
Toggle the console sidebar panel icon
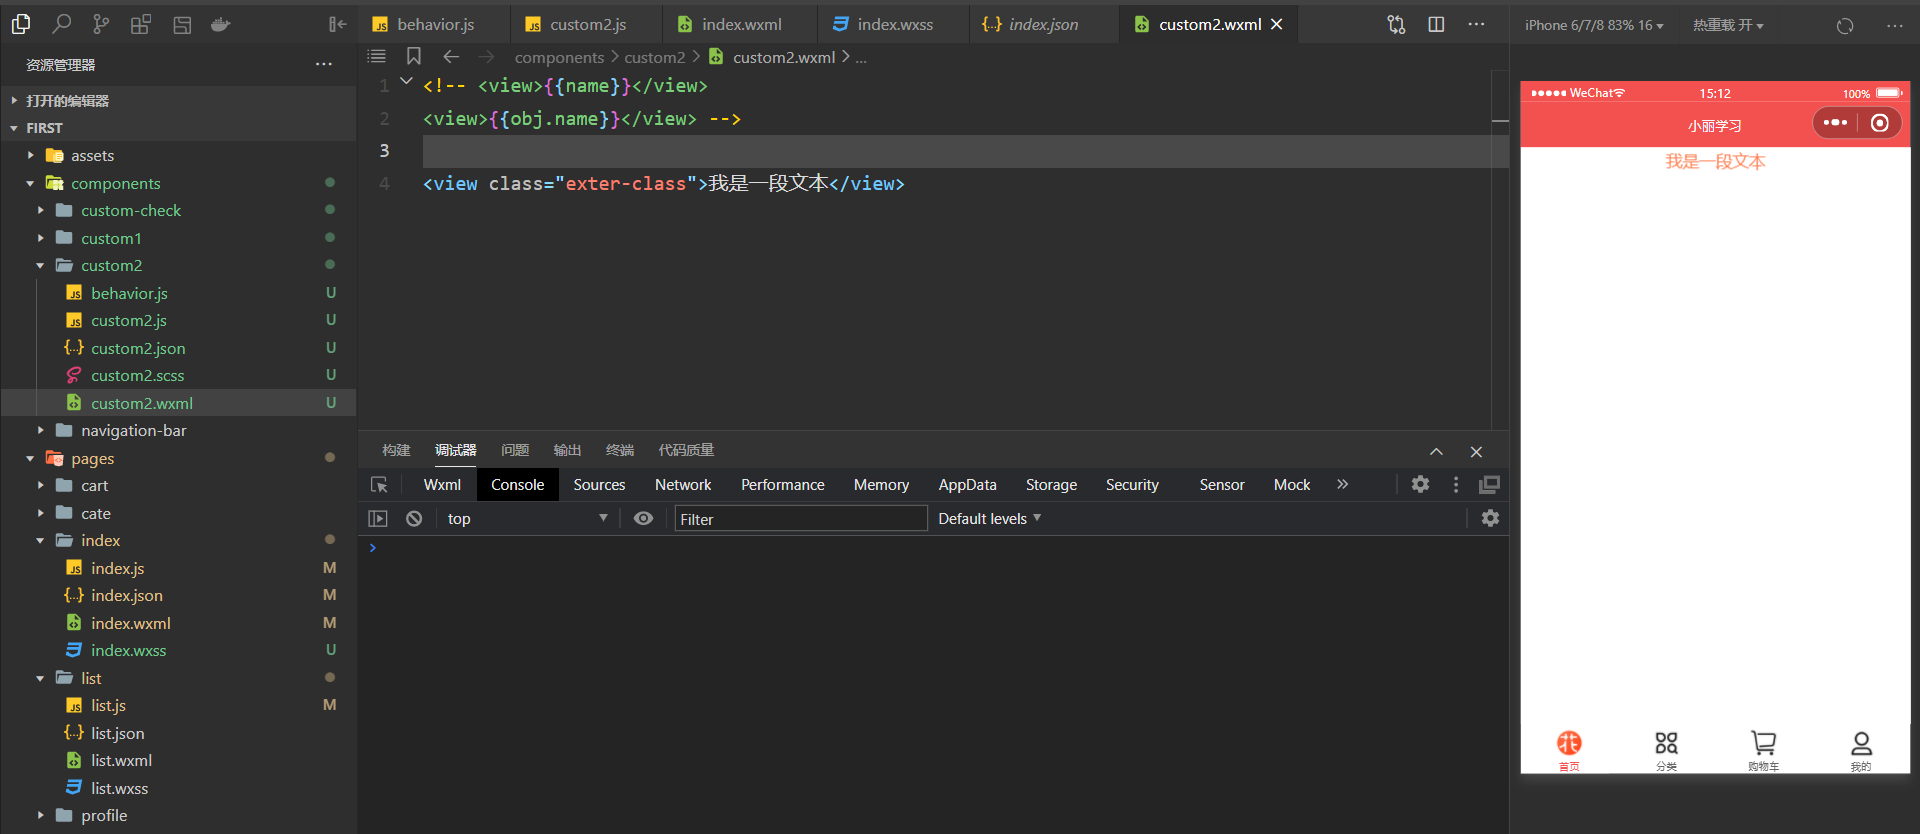click(378, 518)
